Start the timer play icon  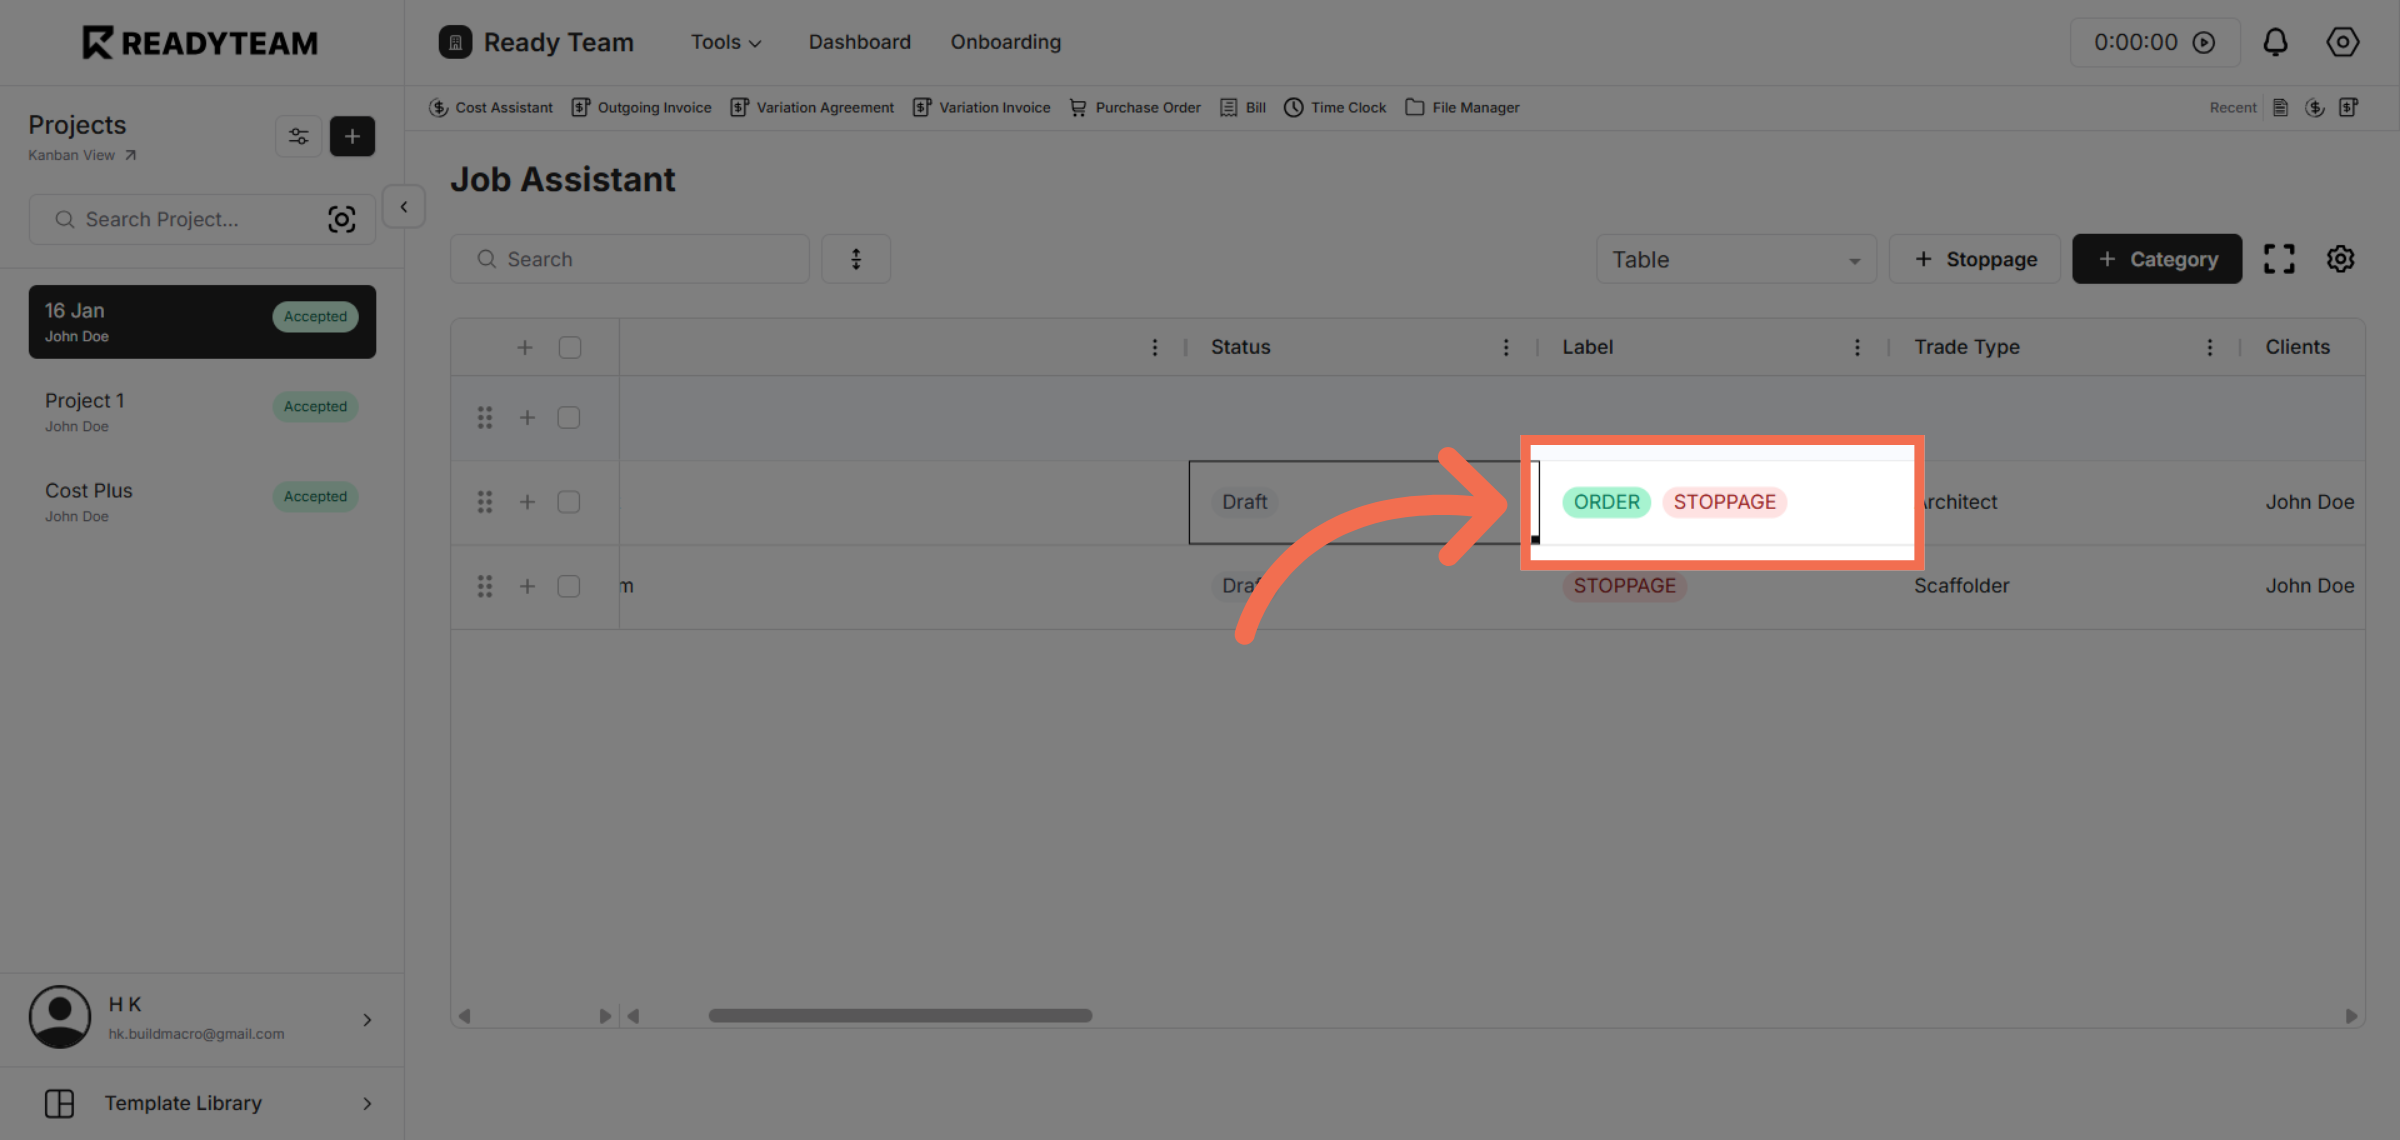[x=2204, y=42]
